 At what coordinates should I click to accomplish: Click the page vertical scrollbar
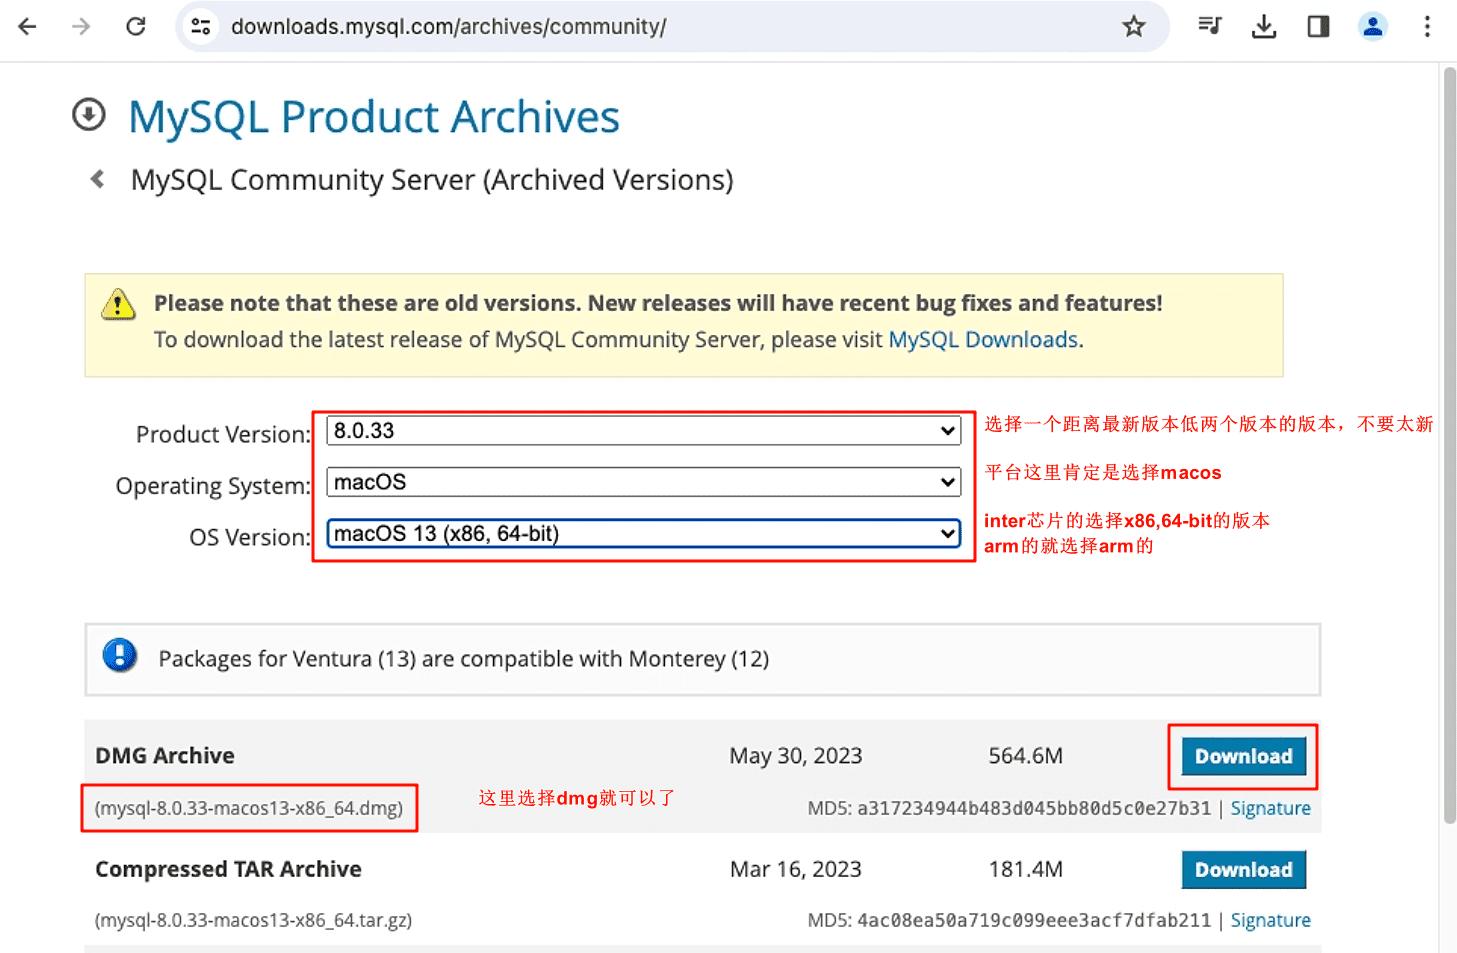coord(1449,445)
